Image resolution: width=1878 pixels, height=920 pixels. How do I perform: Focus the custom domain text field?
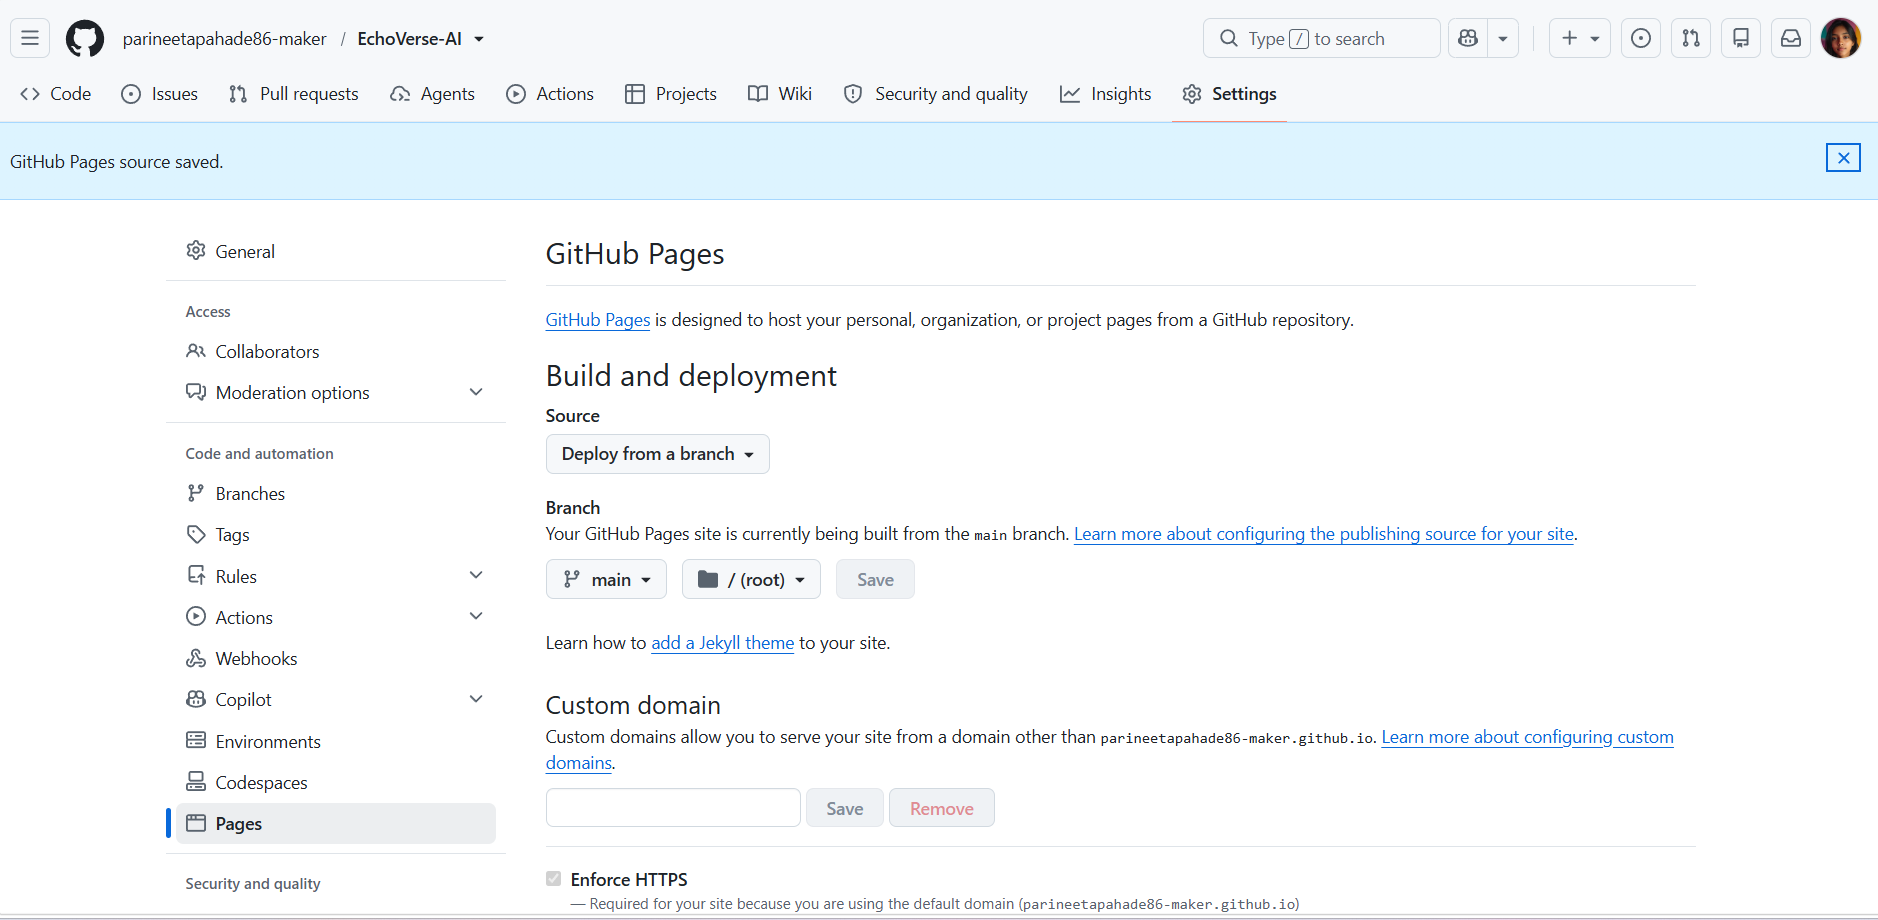673,808
